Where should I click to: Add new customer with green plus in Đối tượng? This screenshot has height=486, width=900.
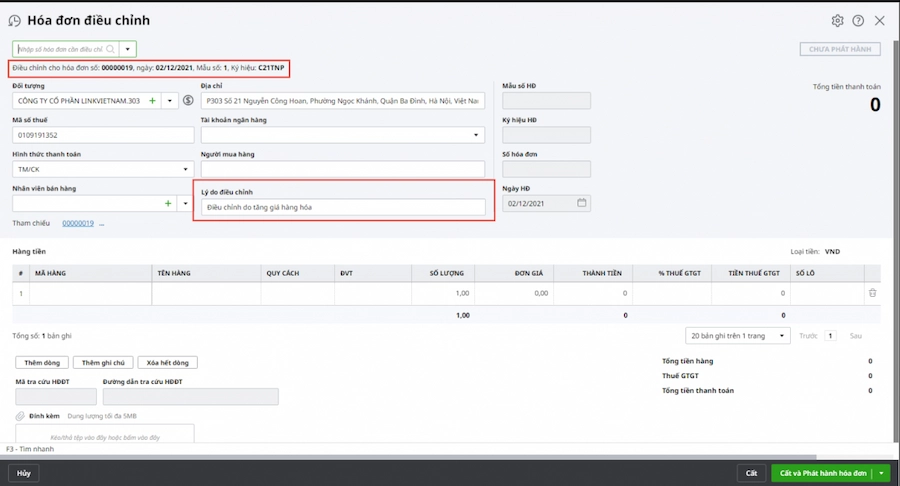tap(153, 101)
